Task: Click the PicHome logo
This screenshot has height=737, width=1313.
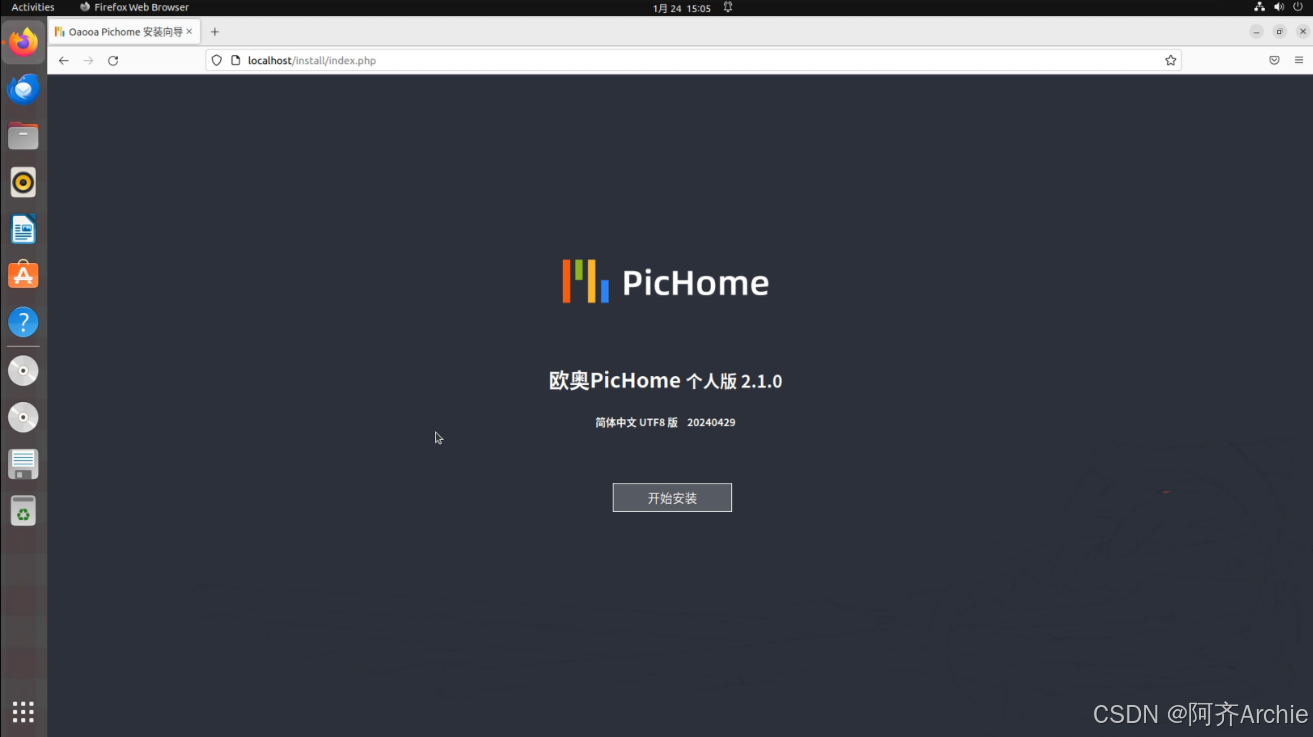Action: coord(665,281)
